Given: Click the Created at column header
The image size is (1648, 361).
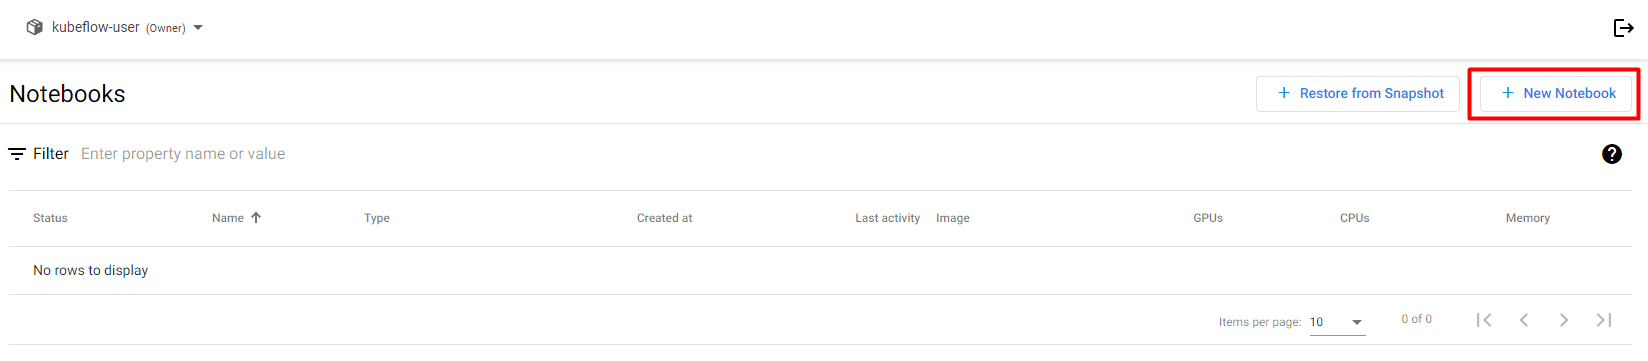Looking at the screenshot, I should (664, 218).
